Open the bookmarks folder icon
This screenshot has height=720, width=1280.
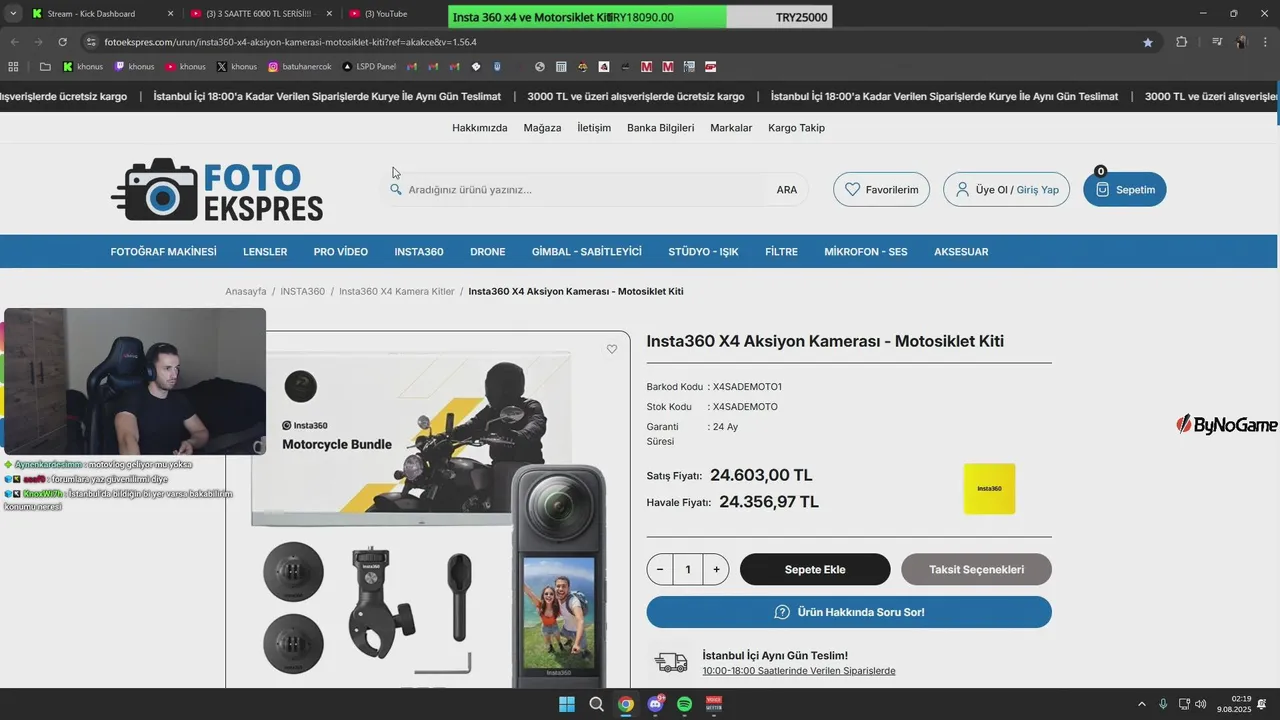[x=45, y=67]
